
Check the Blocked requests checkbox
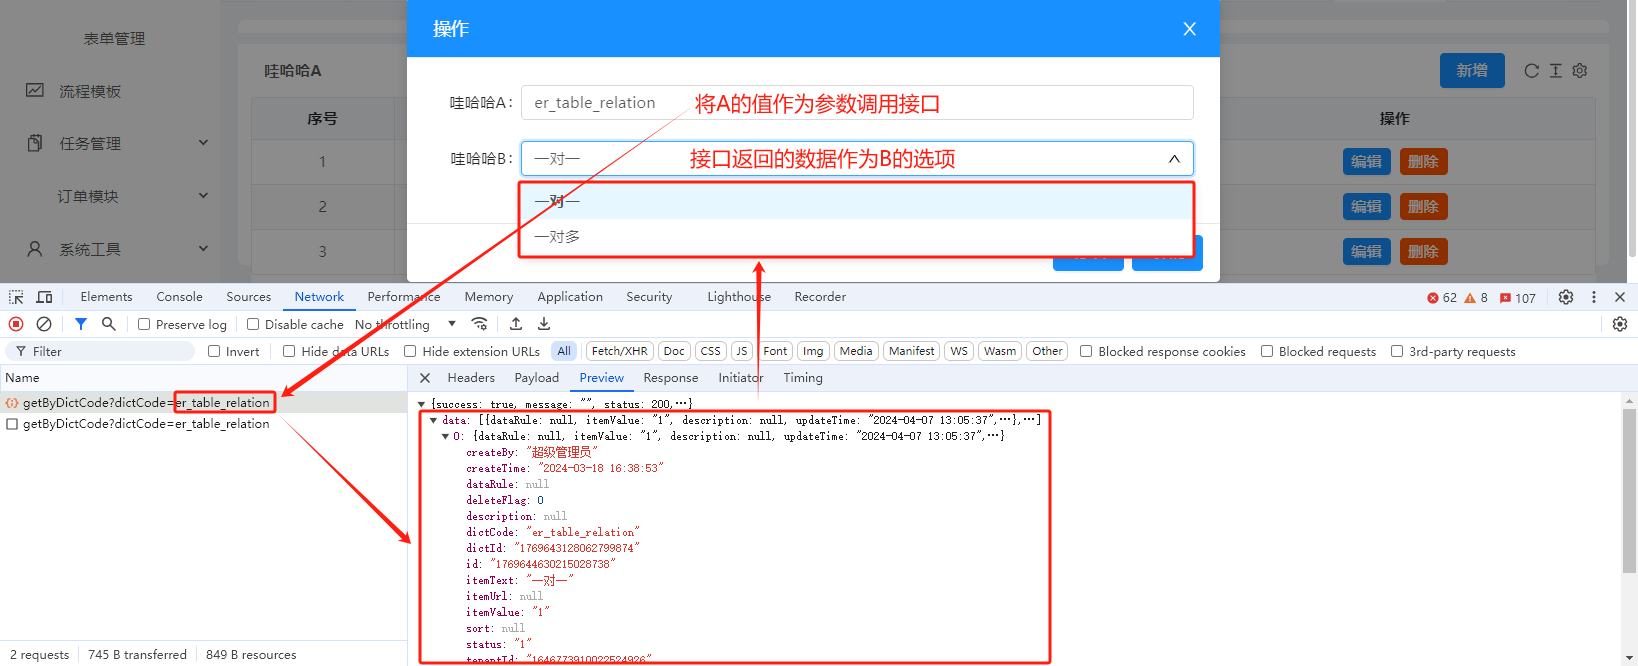(1267, 351)
